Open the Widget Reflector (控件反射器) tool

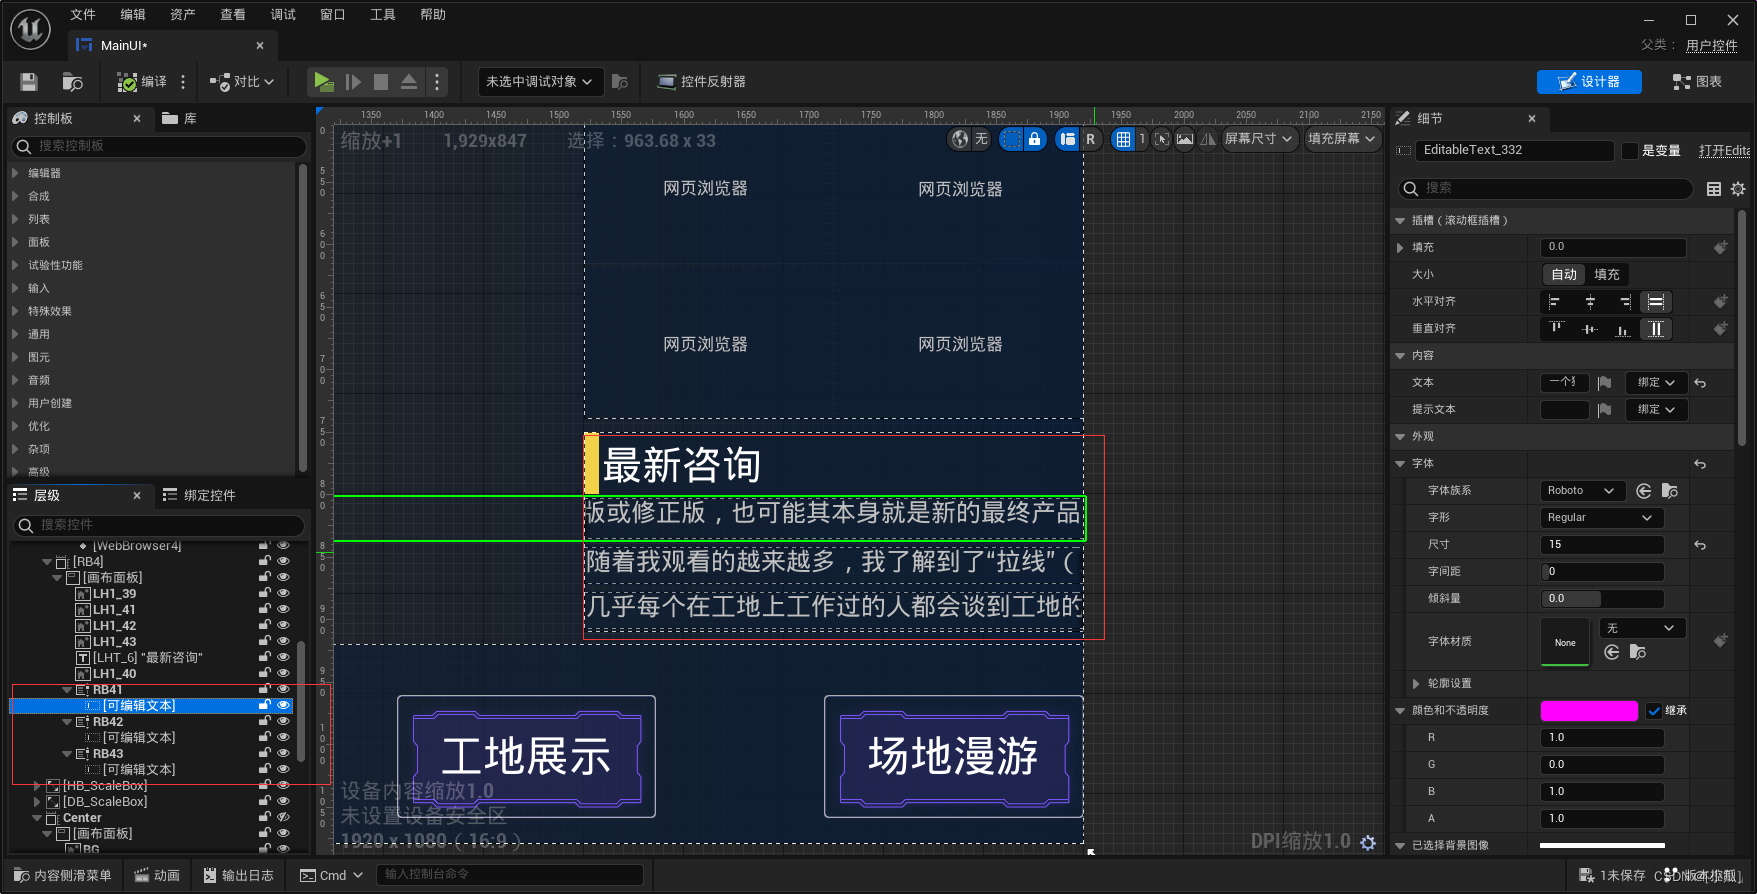[701, 82]
